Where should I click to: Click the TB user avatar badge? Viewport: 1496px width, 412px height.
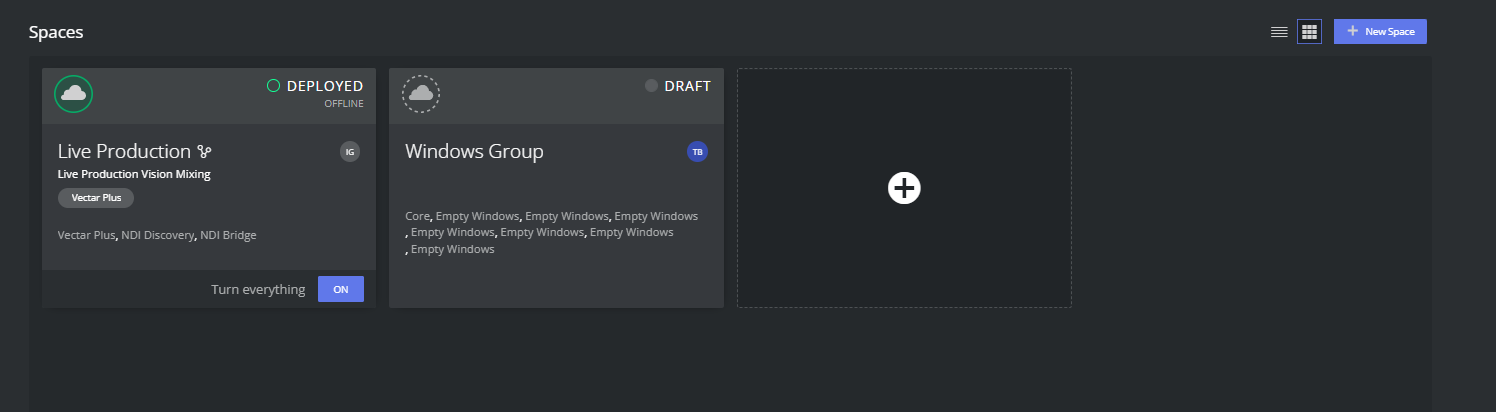tap(697, 152)
